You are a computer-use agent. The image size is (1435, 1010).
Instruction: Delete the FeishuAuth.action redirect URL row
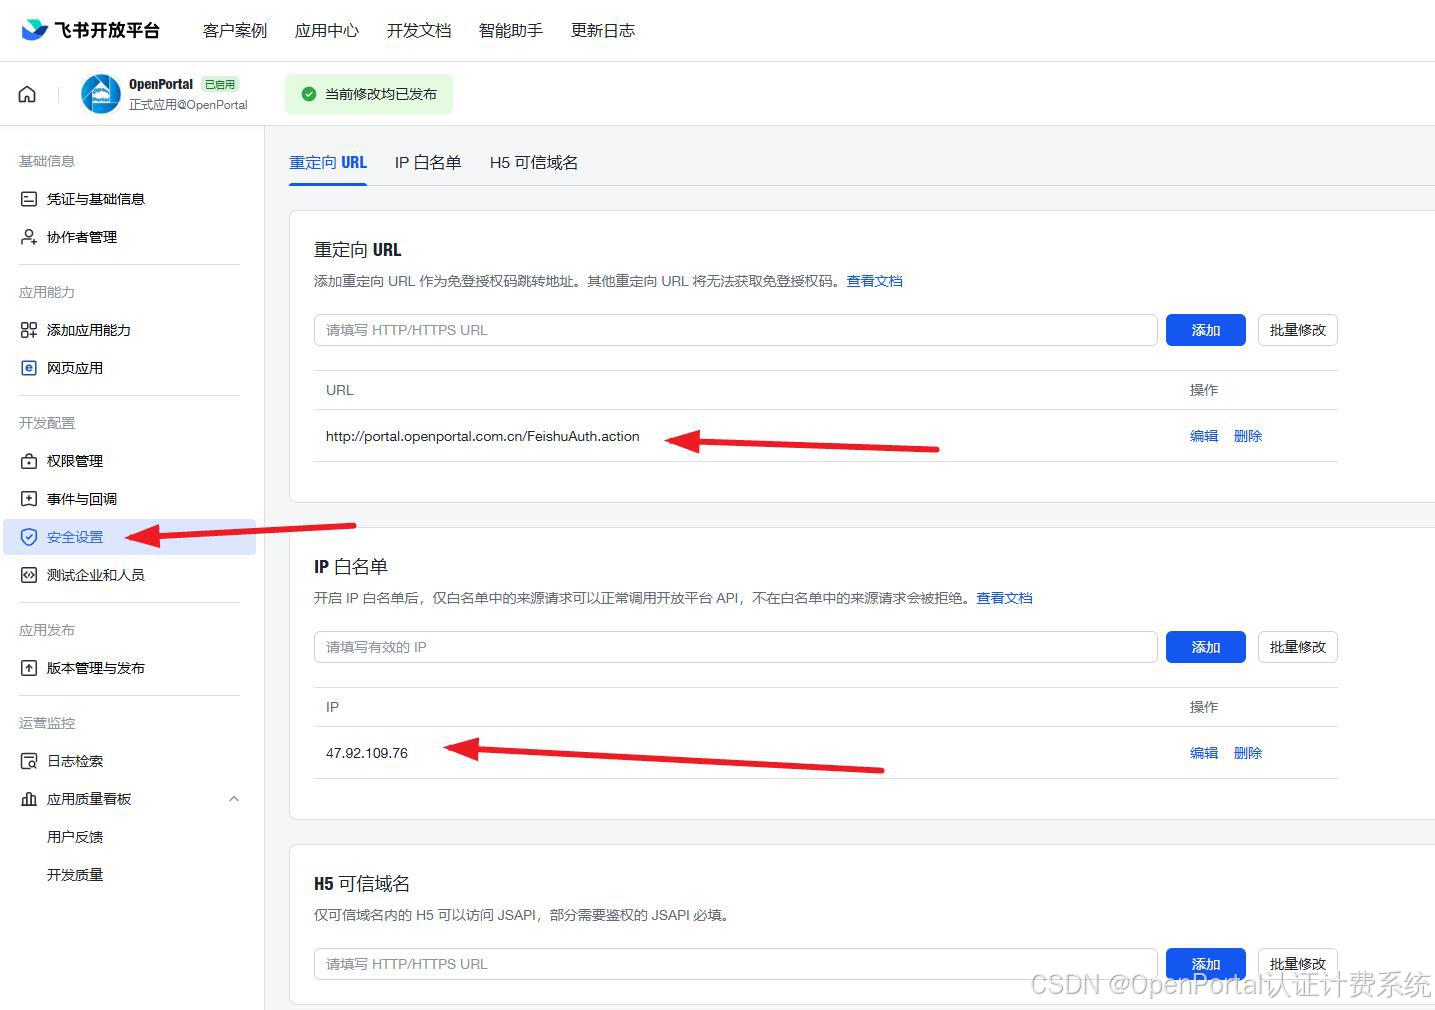coord(1248,436)
